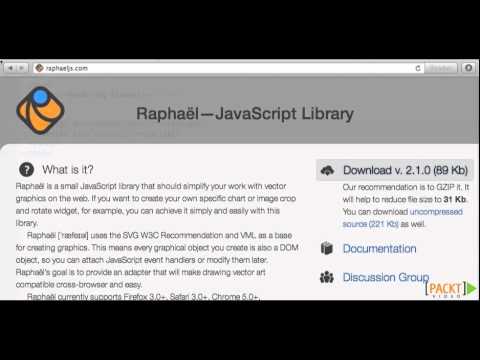Open the Documentation link
Screen dimensions: 480x360
pos(379,249)
